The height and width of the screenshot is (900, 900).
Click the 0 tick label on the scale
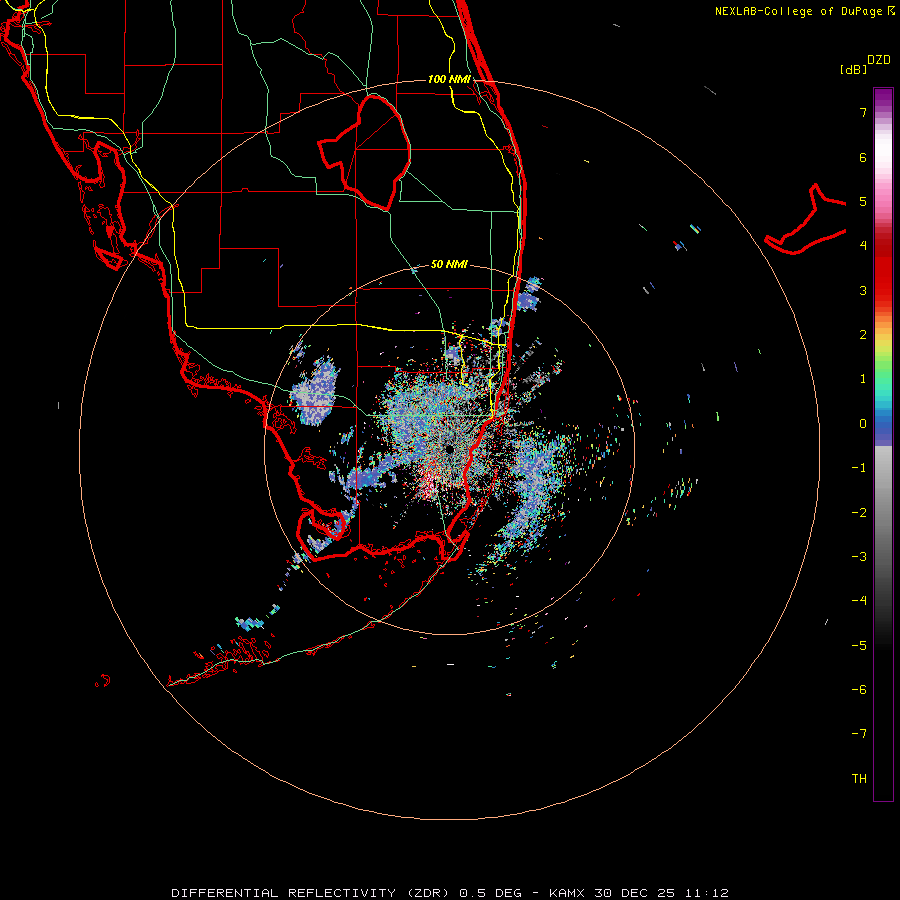click(x=863, y=424)
